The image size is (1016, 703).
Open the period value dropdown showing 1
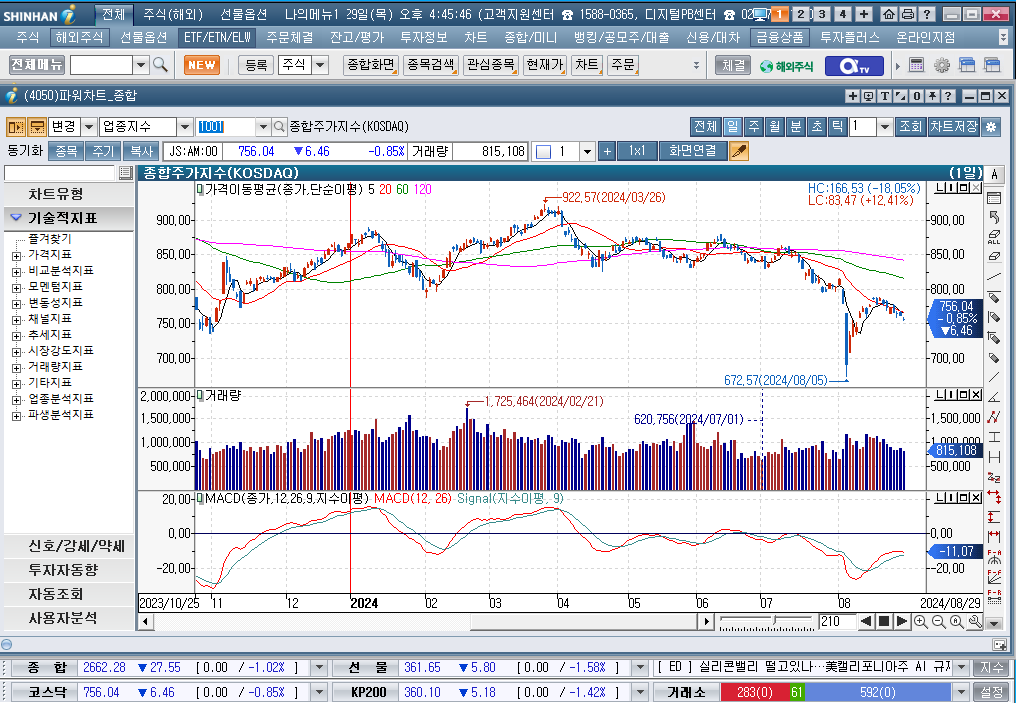(885, 126)
